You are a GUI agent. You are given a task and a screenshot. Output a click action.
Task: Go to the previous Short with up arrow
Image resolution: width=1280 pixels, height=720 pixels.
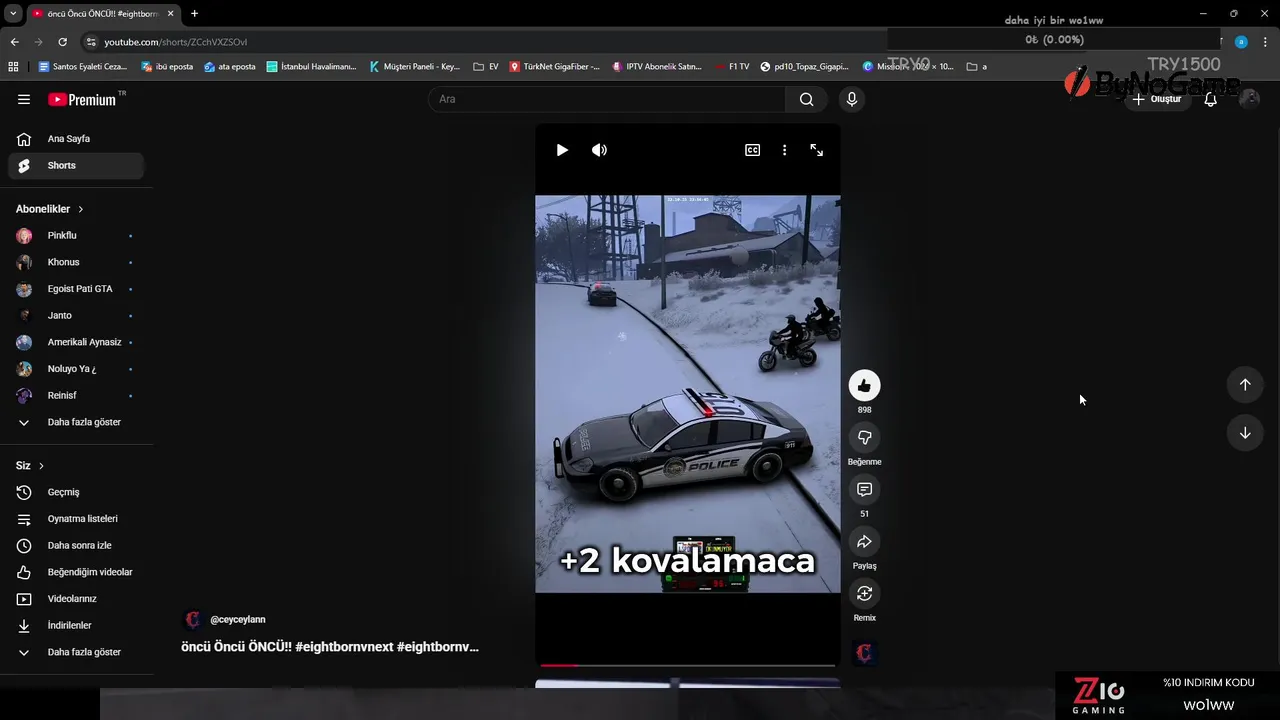click(x=1245, y=385)
